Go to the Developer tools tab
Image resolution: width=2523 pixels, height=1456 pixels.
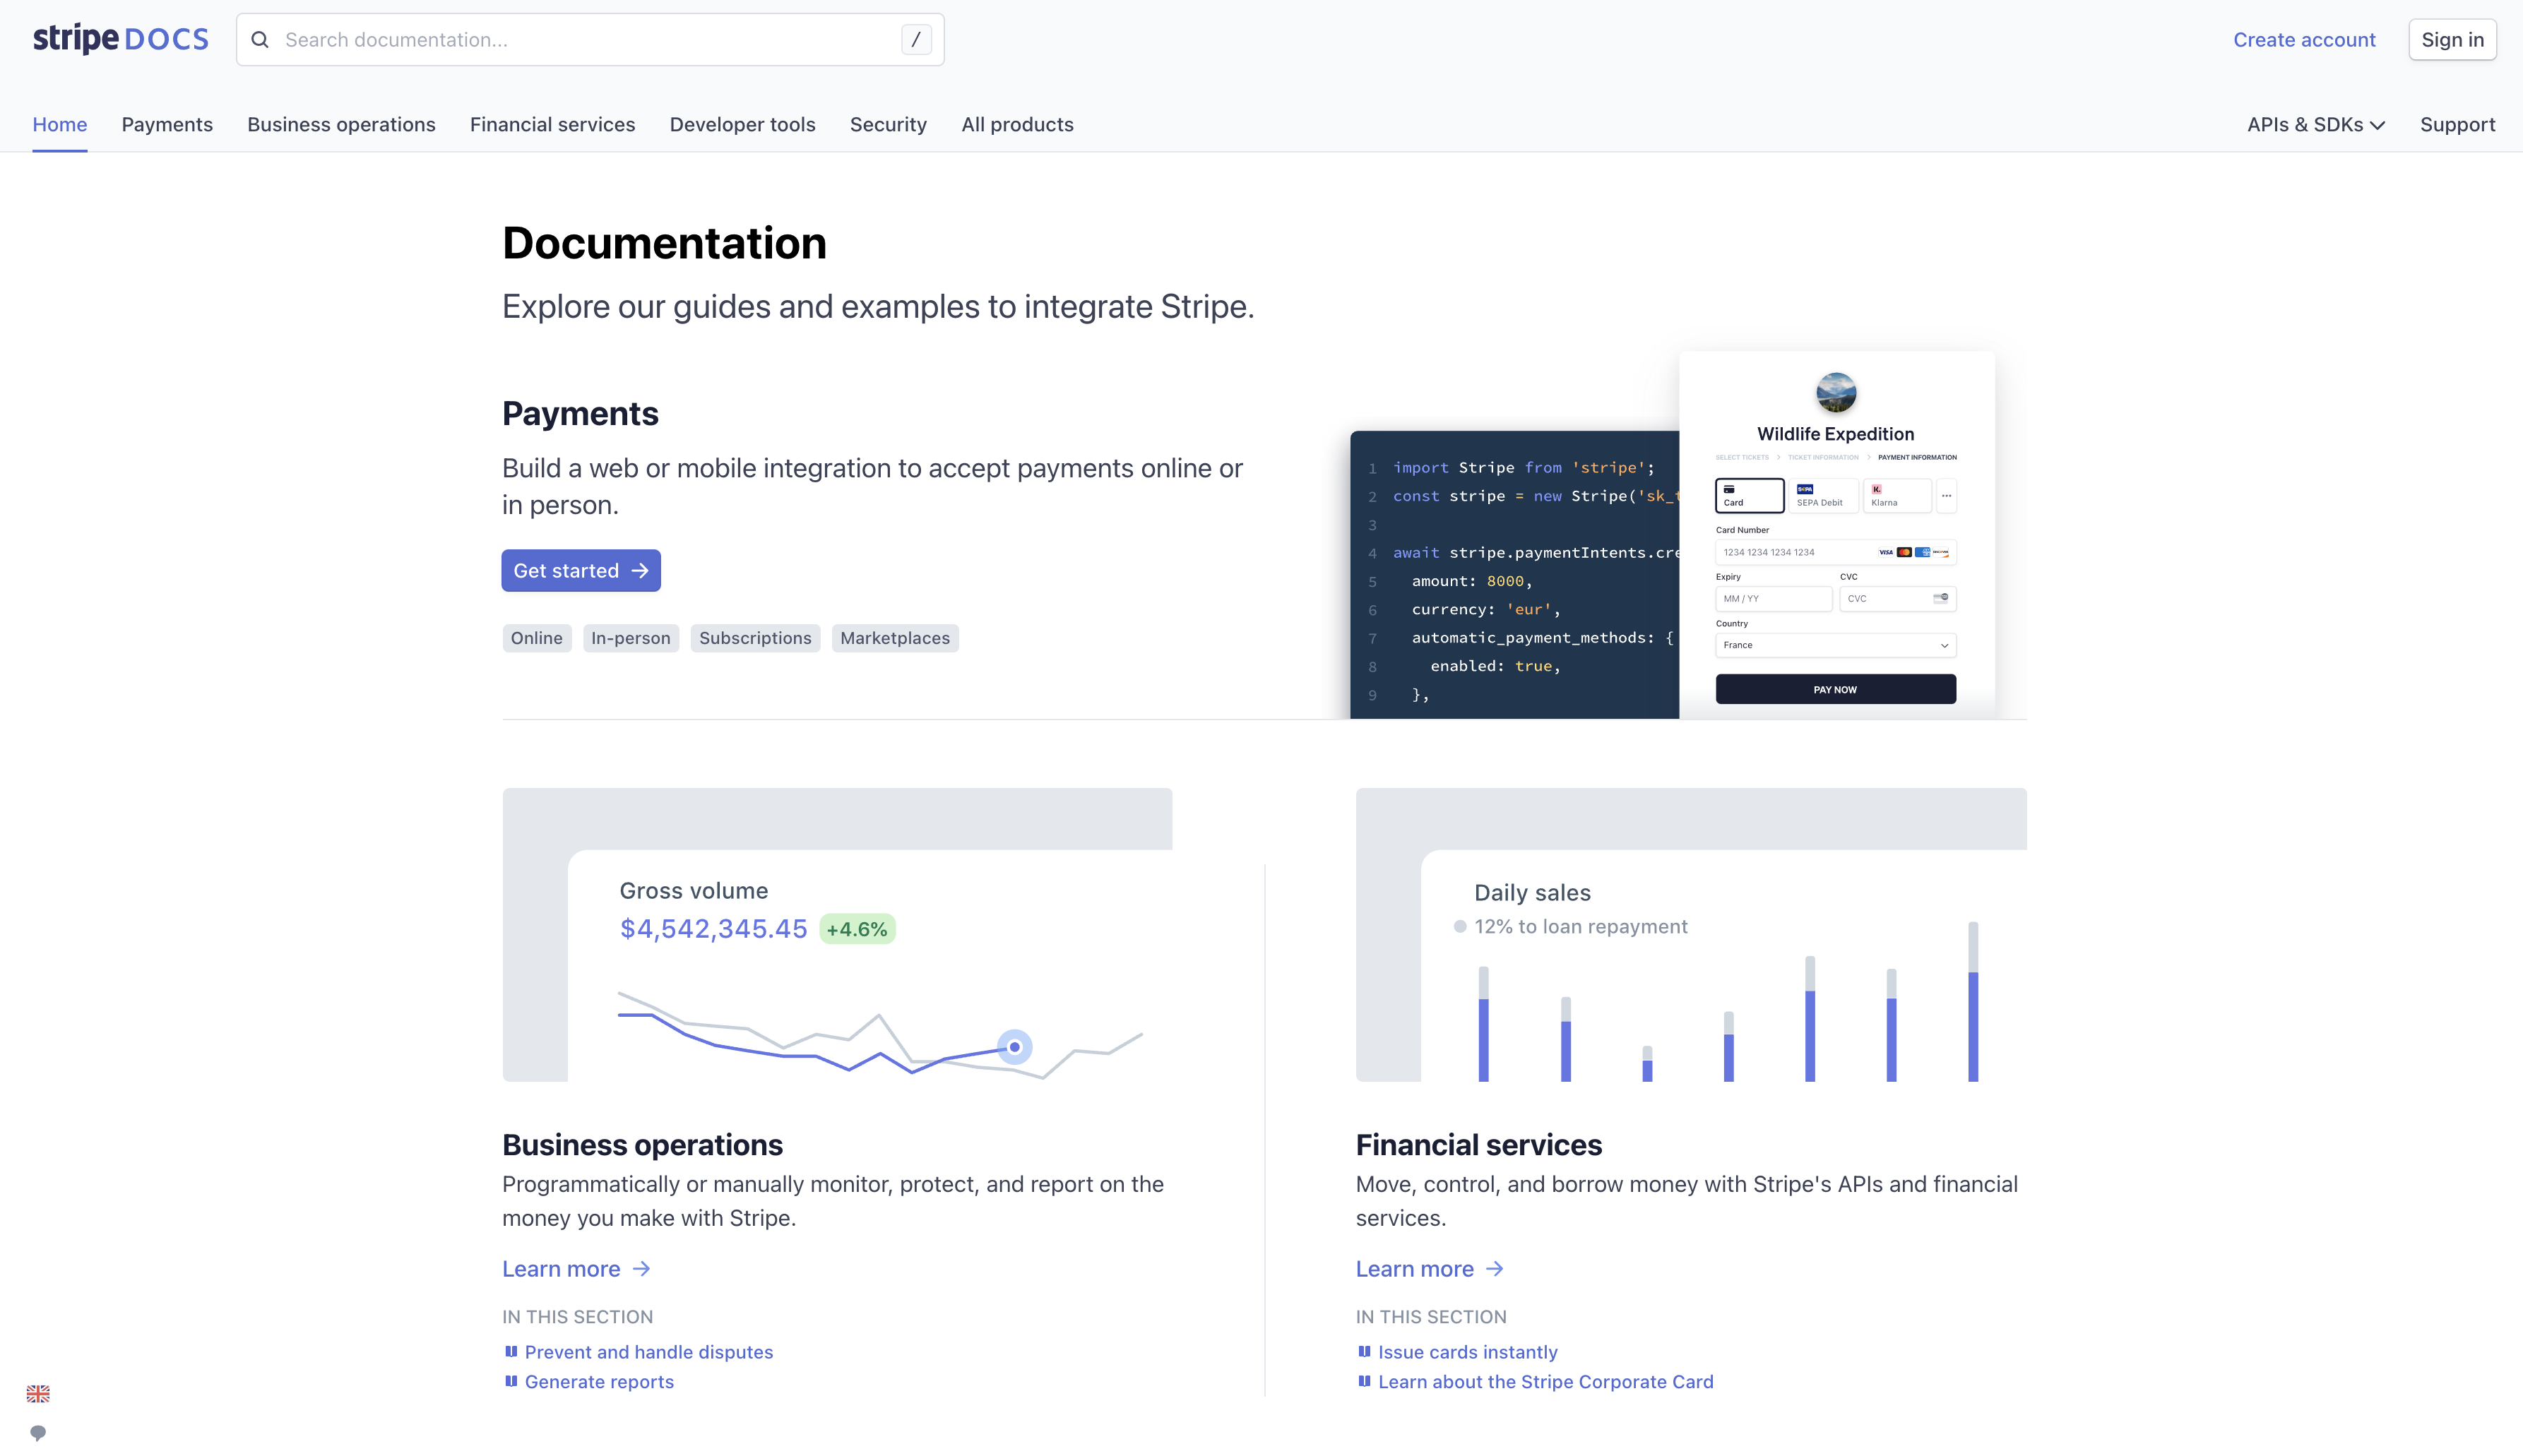click(742, 124)
